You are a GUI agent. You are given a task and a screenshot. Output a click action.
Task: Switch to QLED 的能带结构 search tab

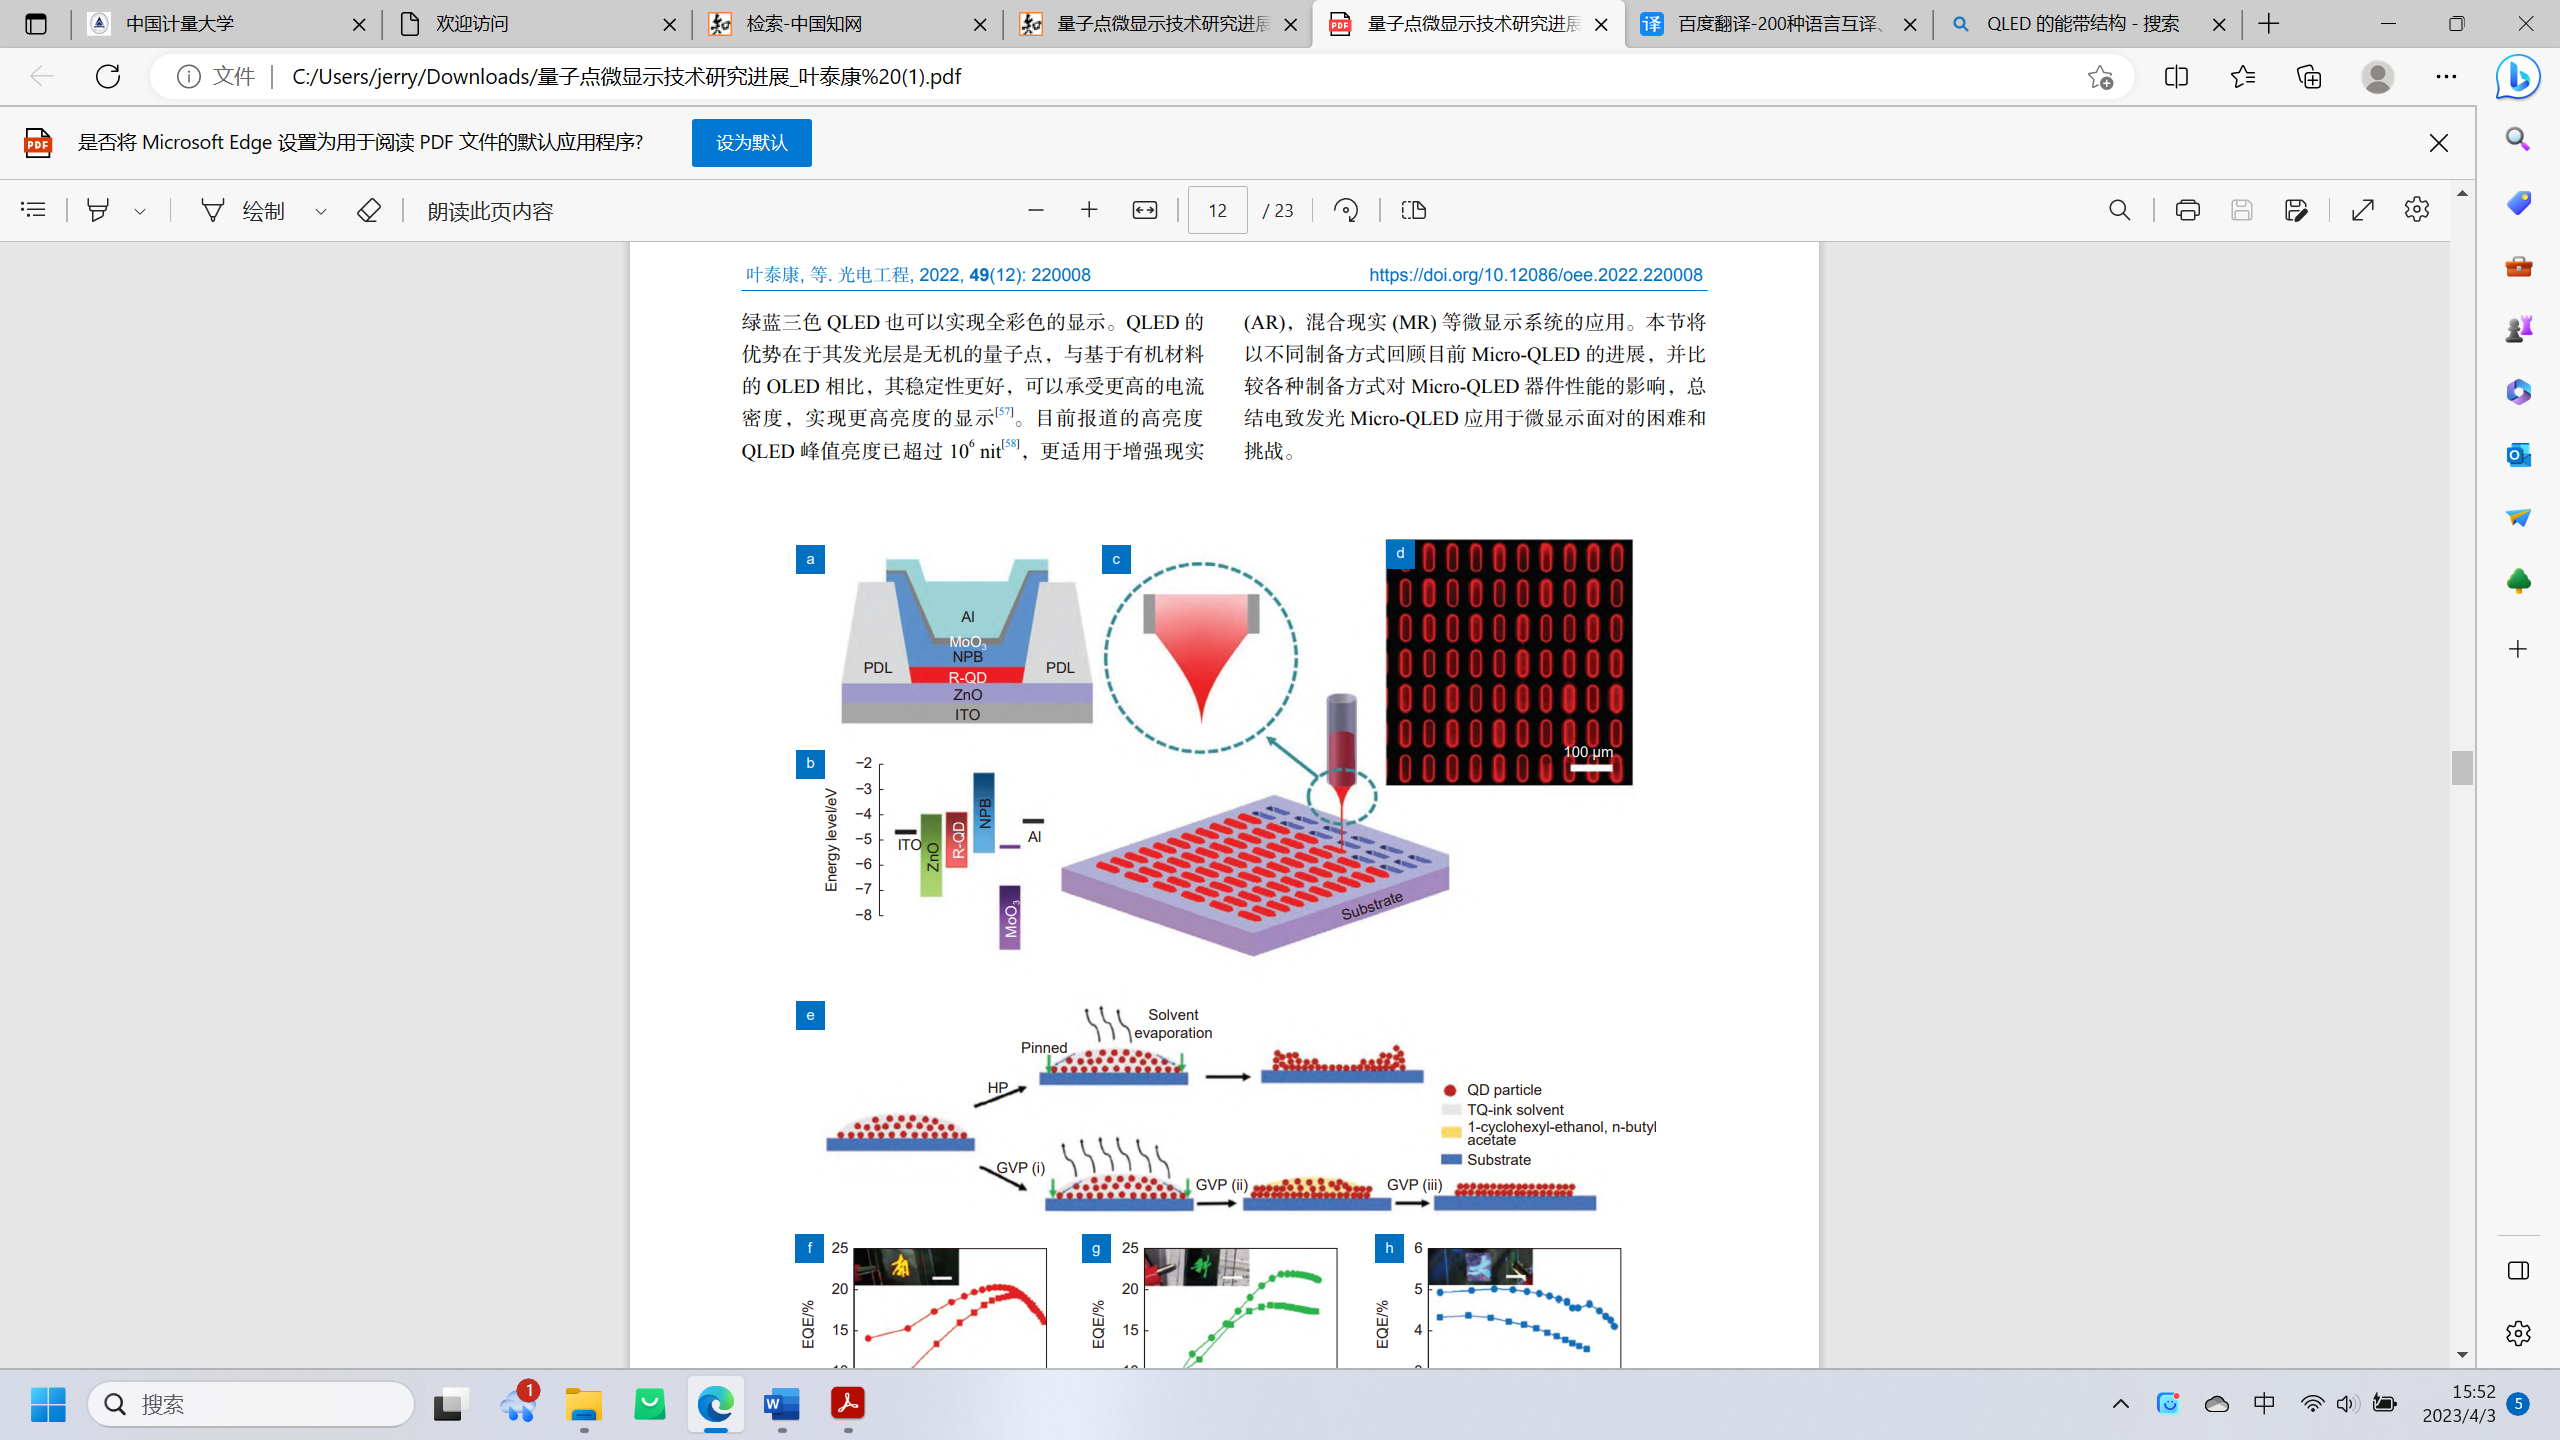(2088, 24)
